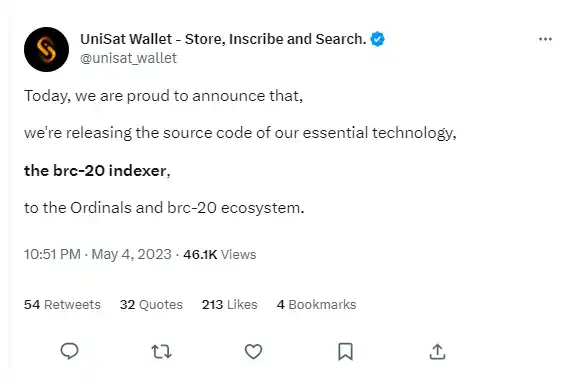Screen dimensions: 580x388
Task: Click the bold brc-20 indexer text
Action: coord(97,171)
